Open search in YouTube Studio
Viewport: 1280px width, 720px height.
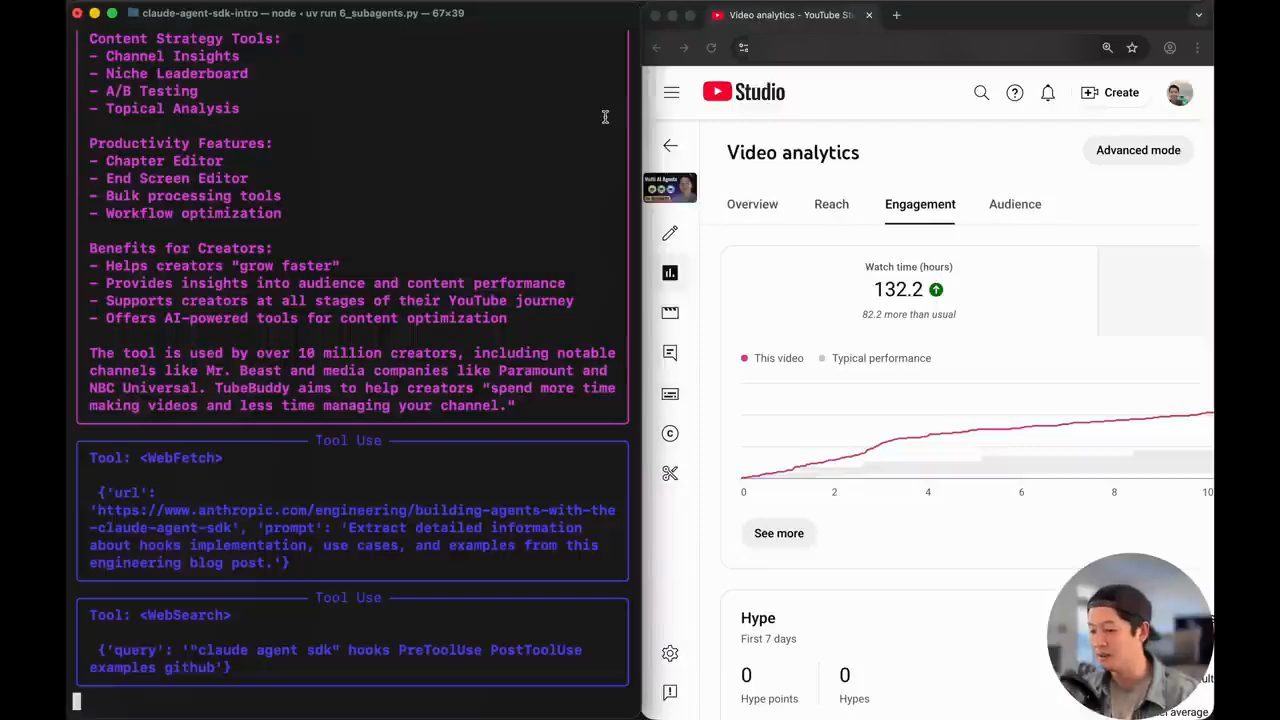click(x=981, y=93)
